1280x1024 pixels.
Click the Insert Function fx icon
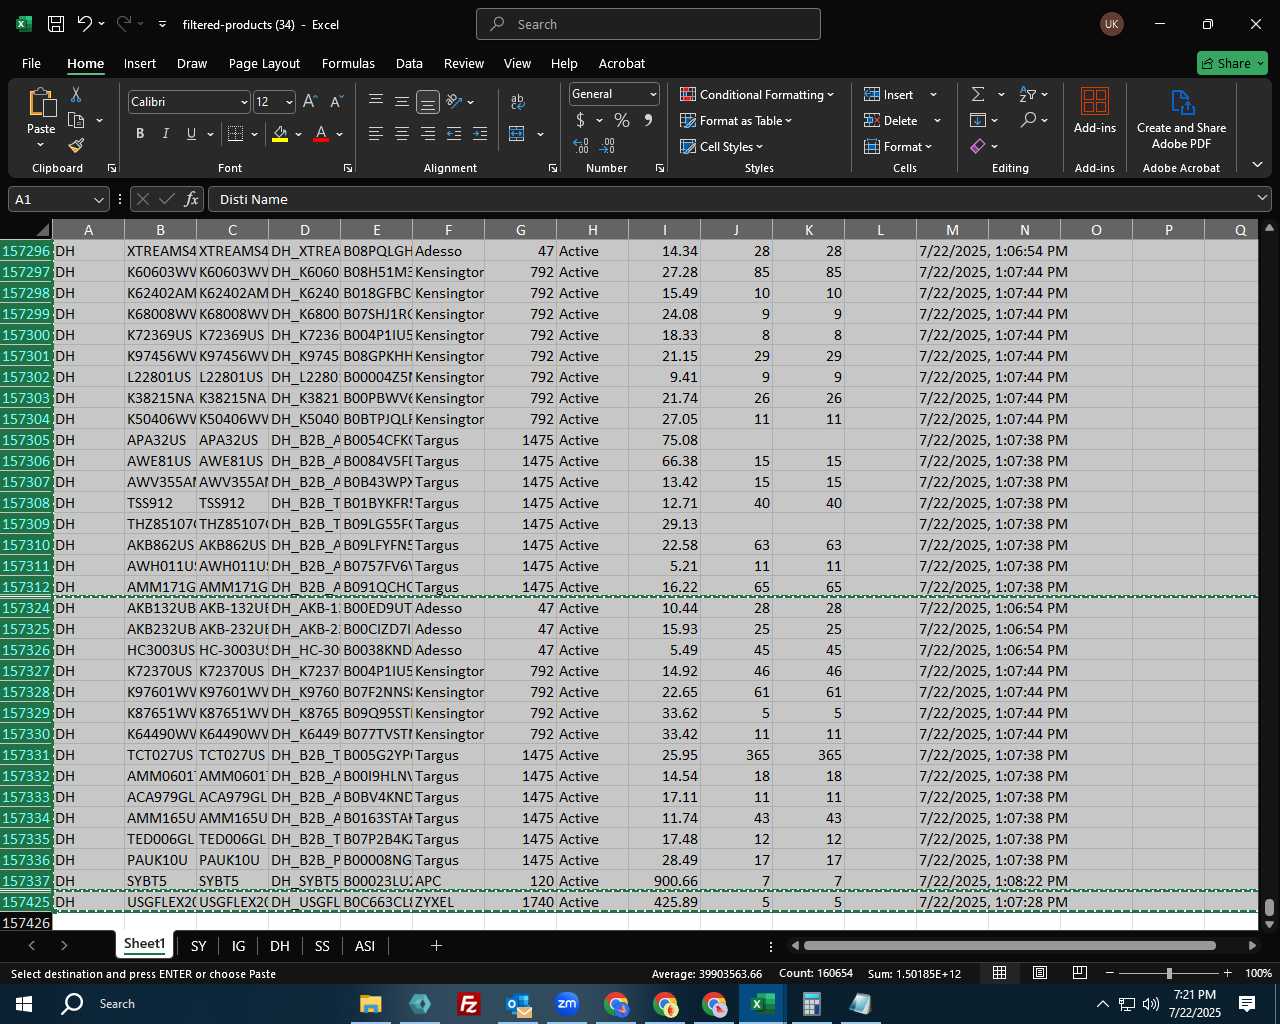[x=191, y=199]
